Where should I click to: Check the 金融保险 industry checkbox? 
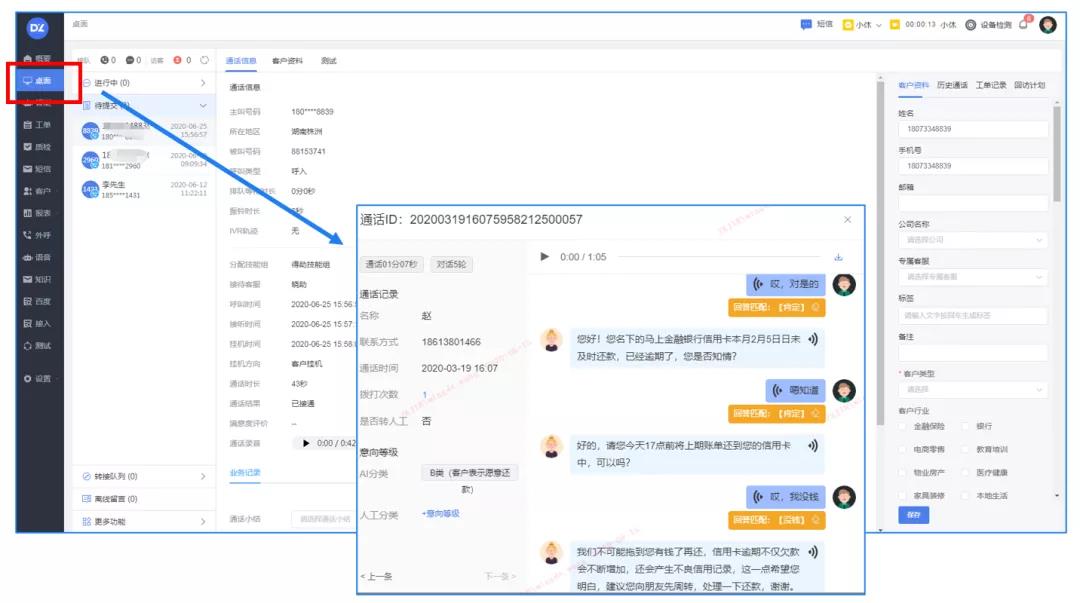(904, 426)
